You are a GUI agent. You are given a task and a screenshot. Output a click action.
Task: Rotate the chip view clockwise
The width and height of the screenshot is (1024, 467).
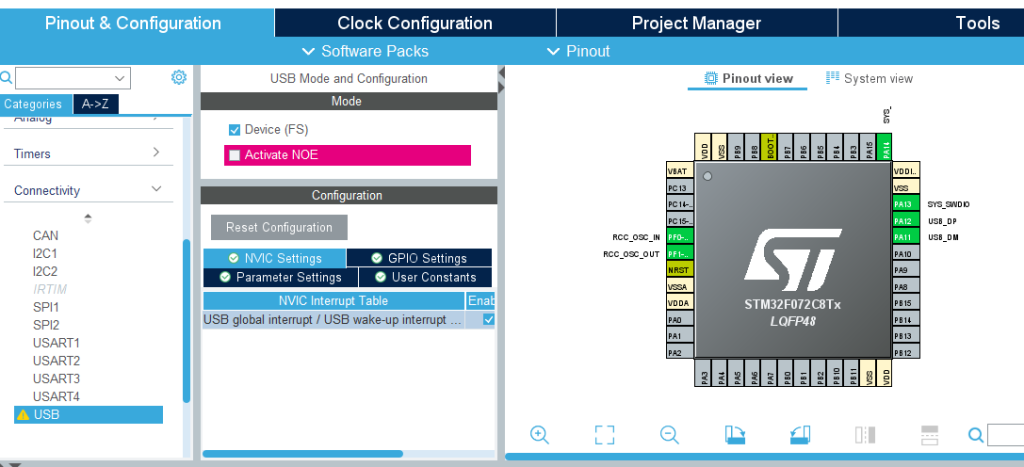click(735, 434)
